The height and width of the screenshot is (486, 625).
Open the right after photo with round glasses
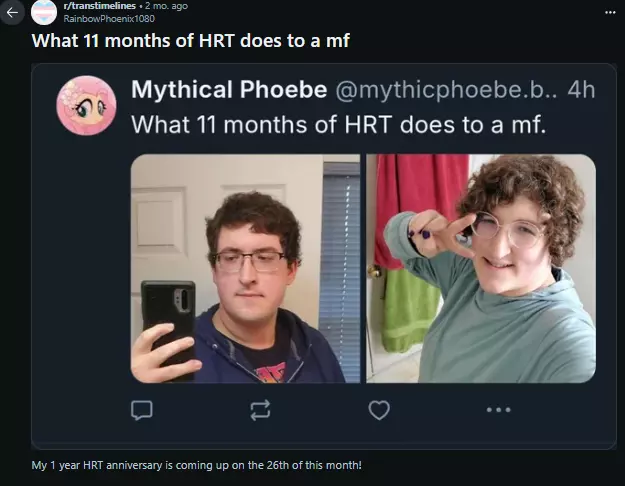(x=481, y=268)
